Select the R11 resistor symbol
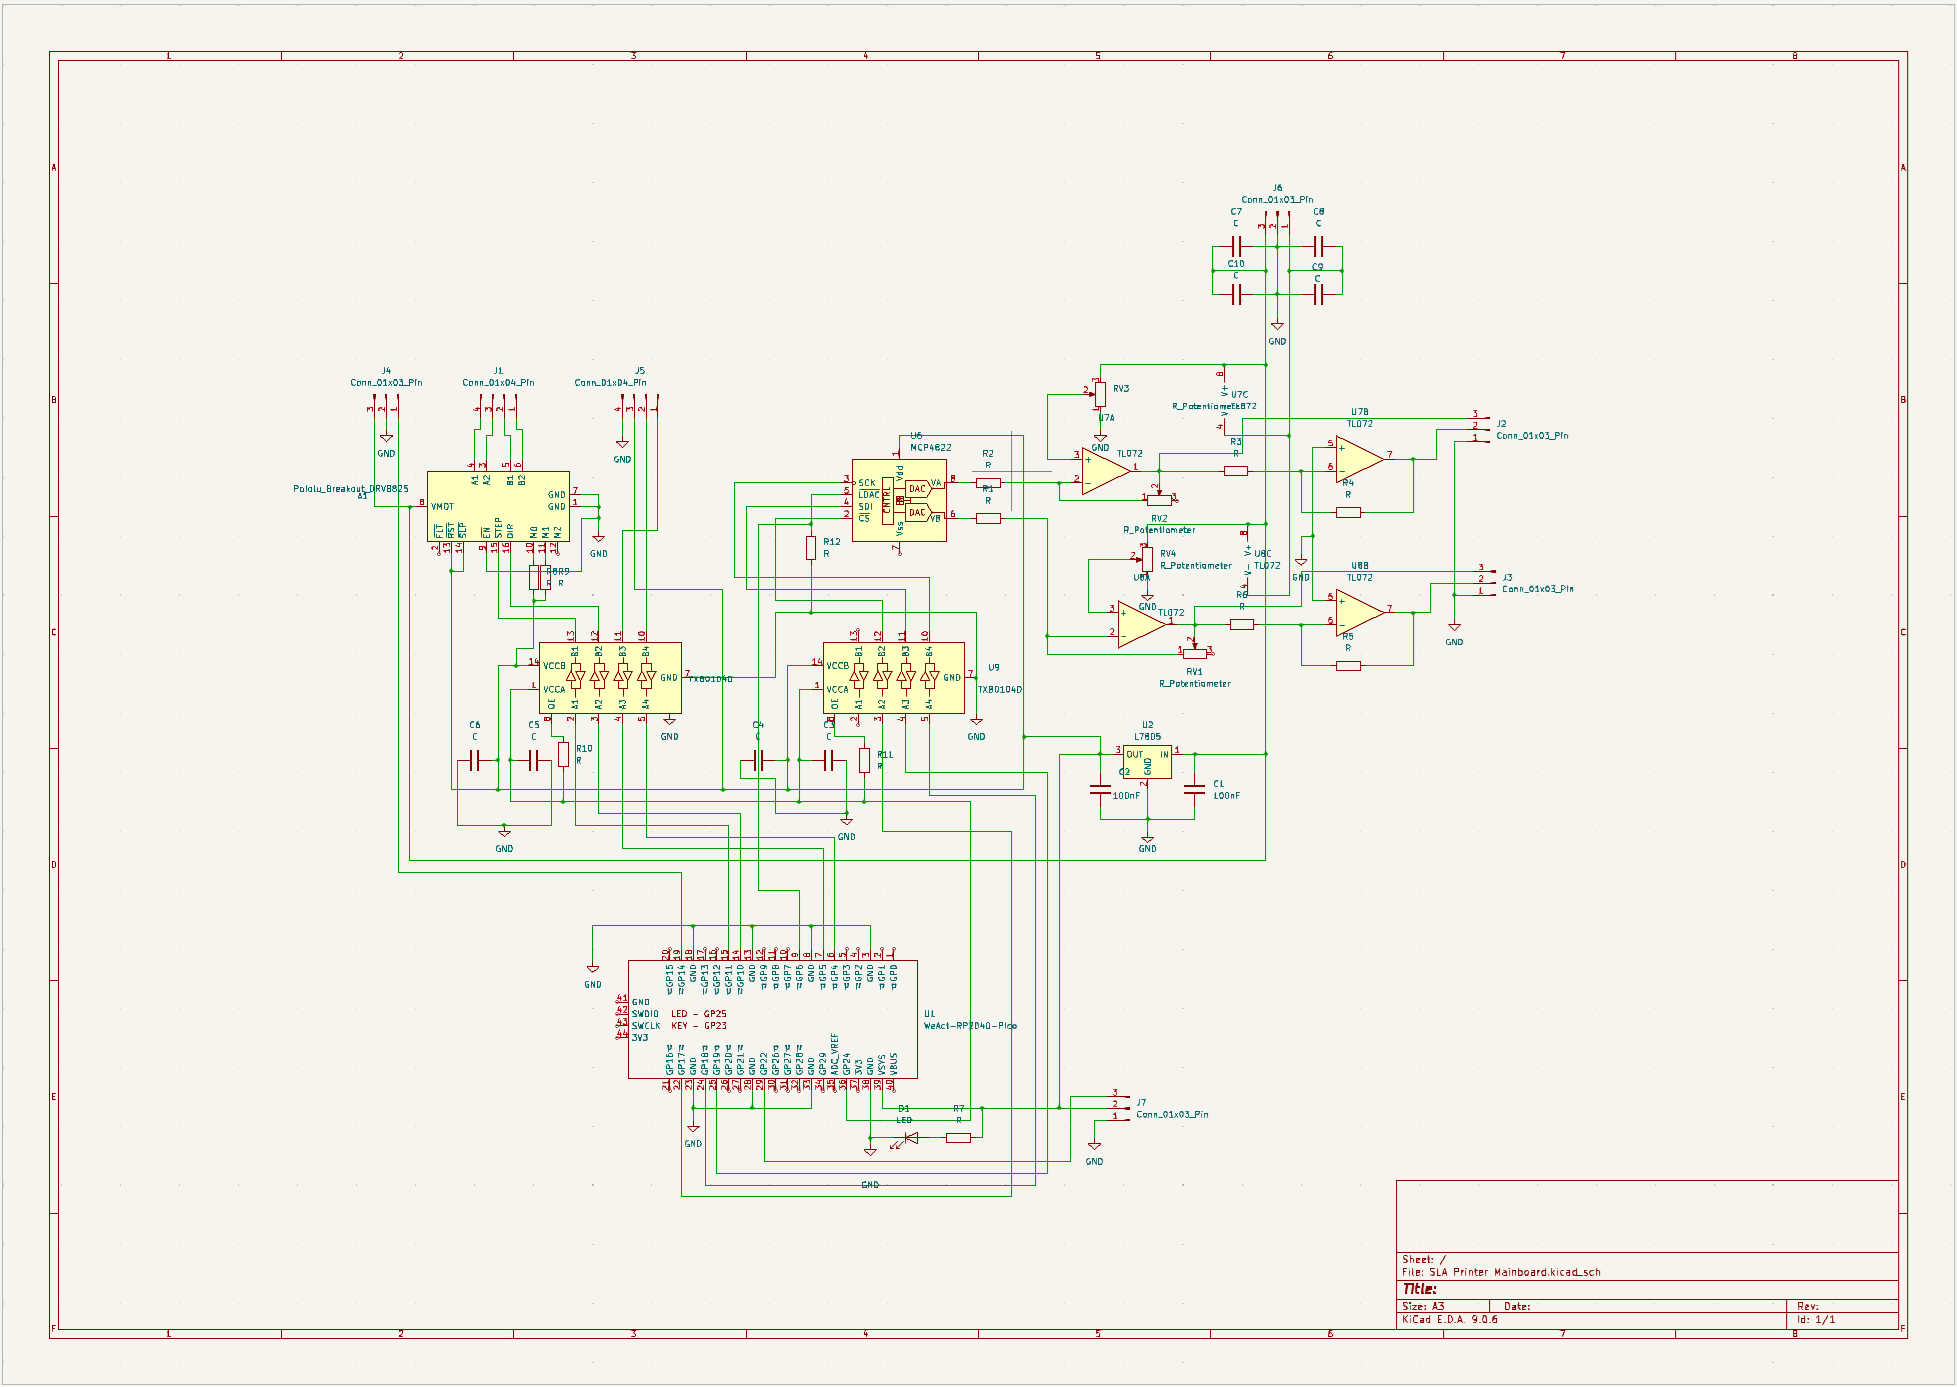Screen dimensions: 1957x1387 pos(864,761)
